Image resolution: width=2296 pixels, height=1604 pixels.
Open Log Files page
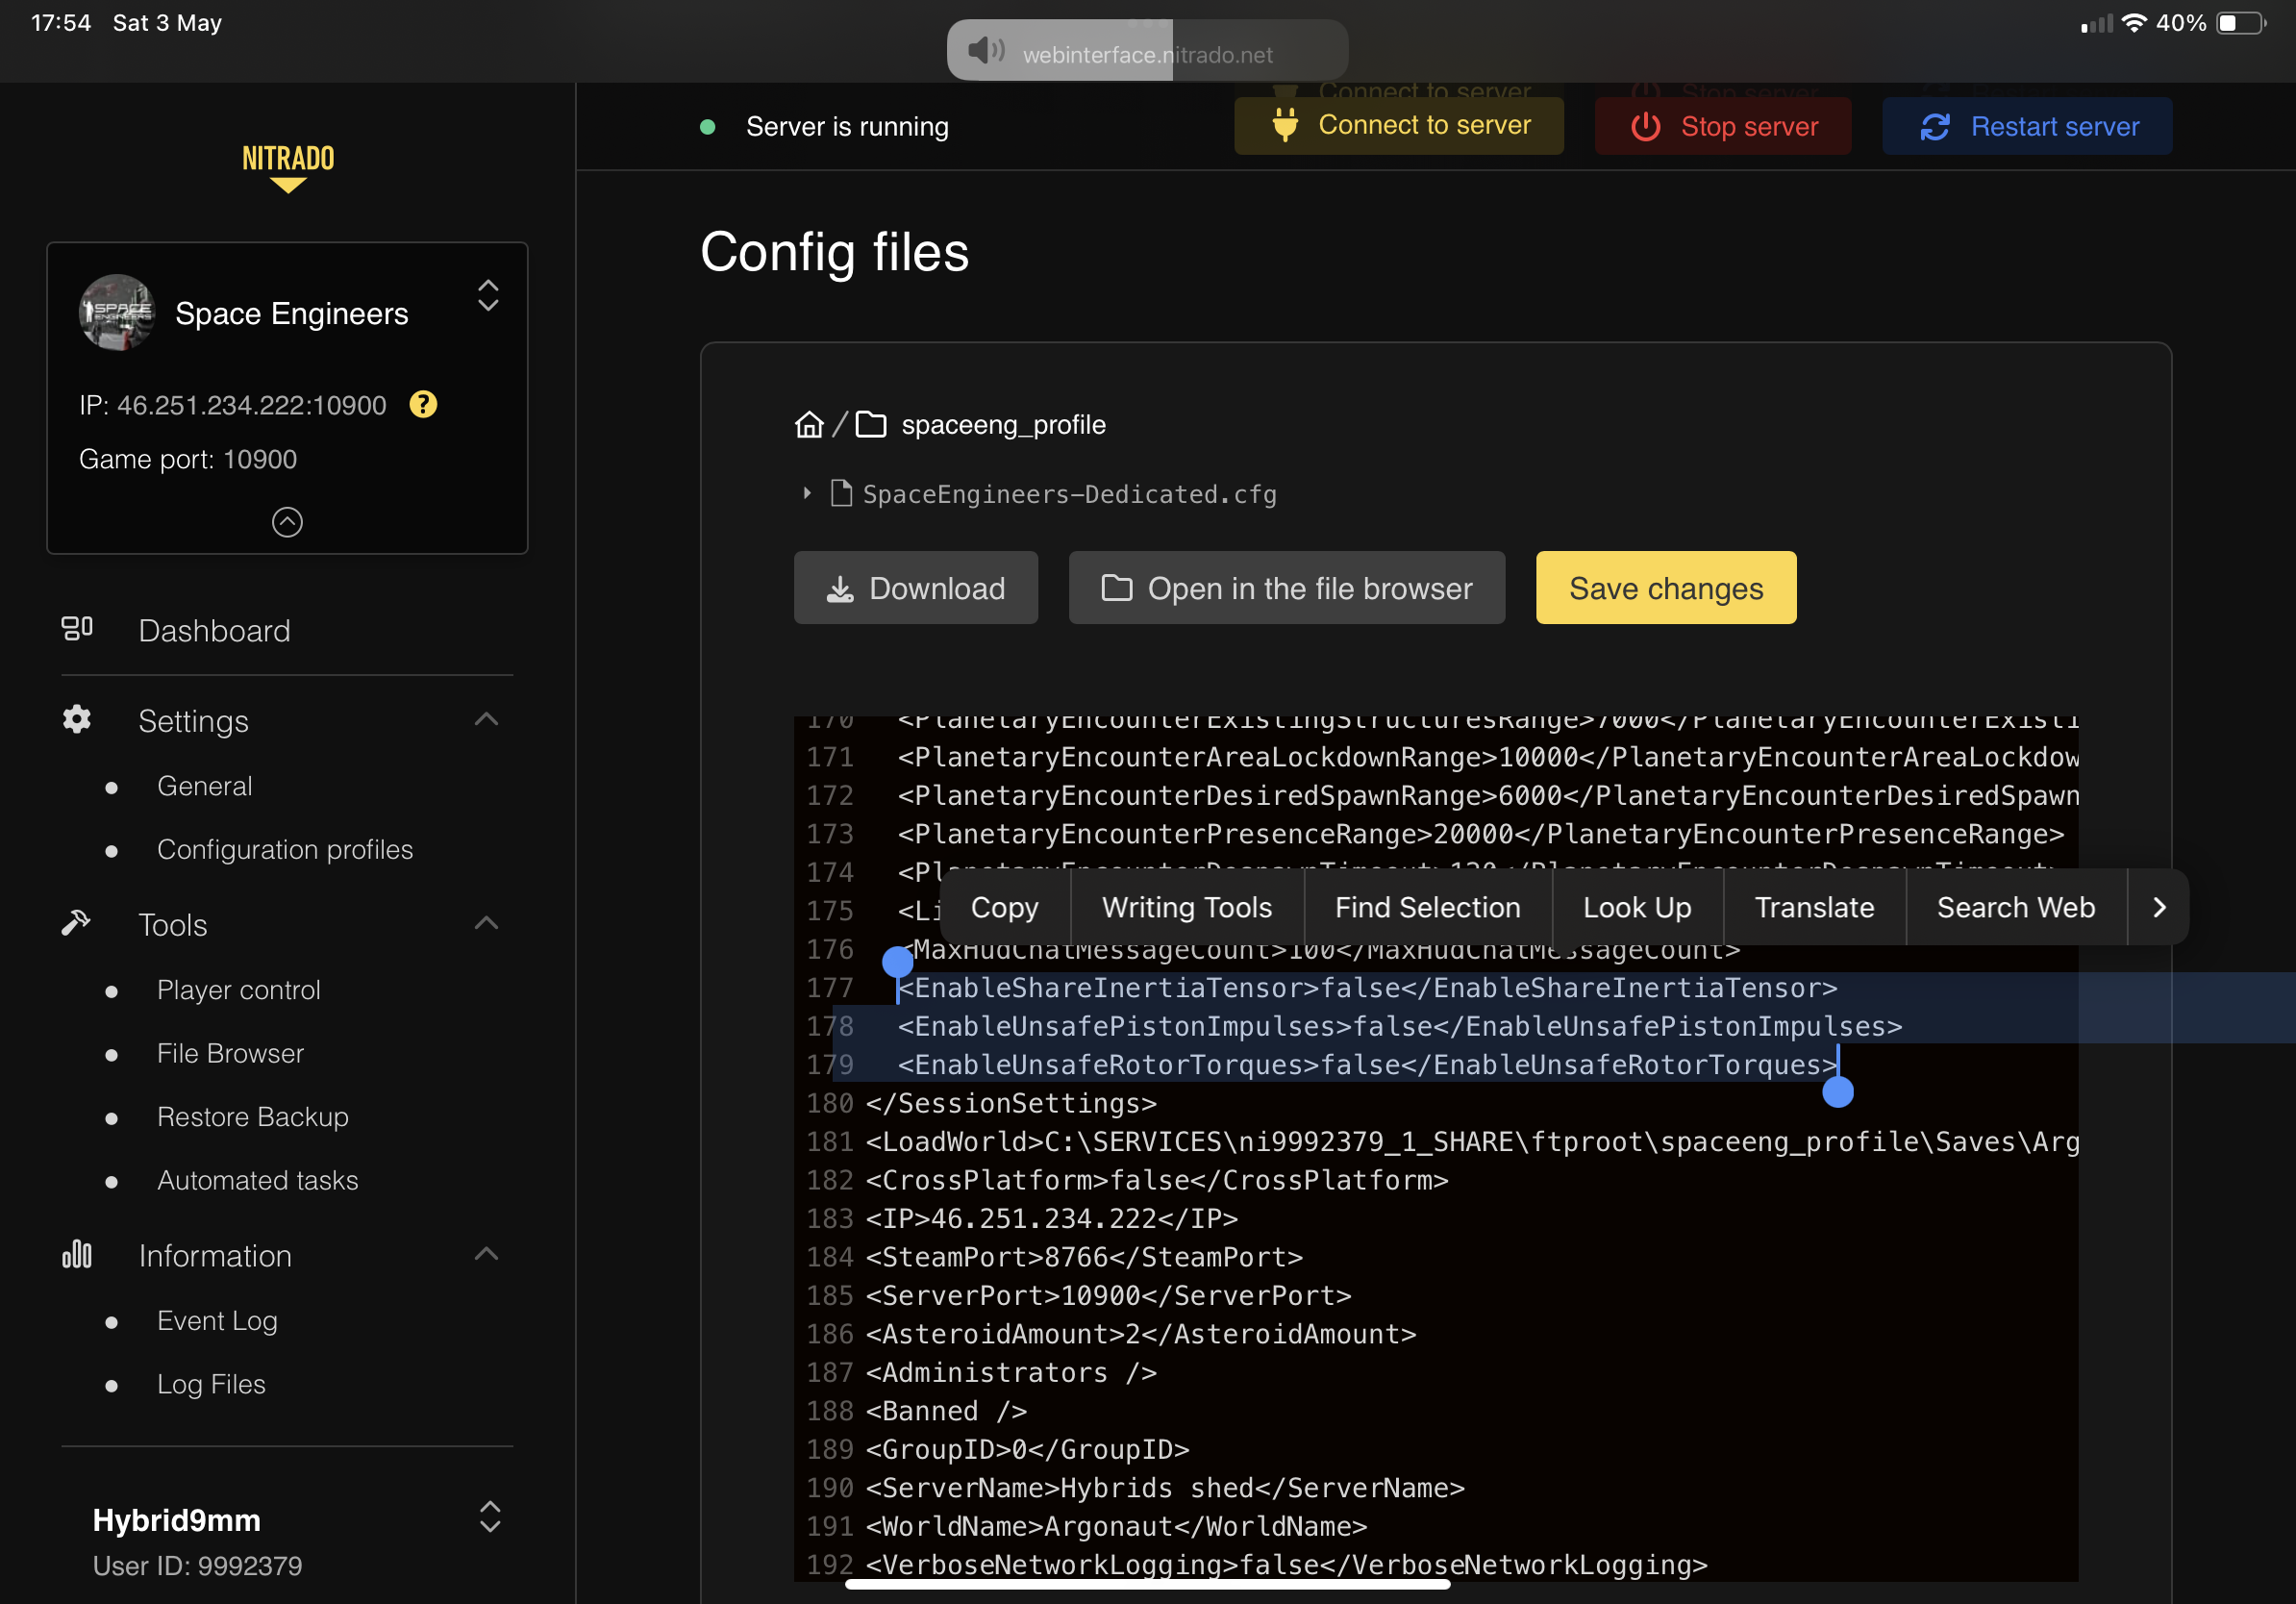211,1384
